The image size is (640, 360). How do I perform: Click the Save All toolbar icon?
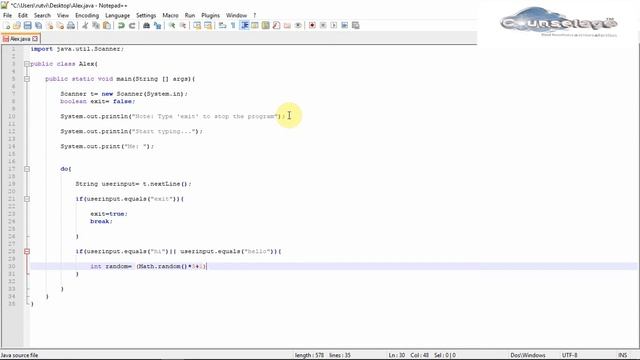tap(38, 25)
